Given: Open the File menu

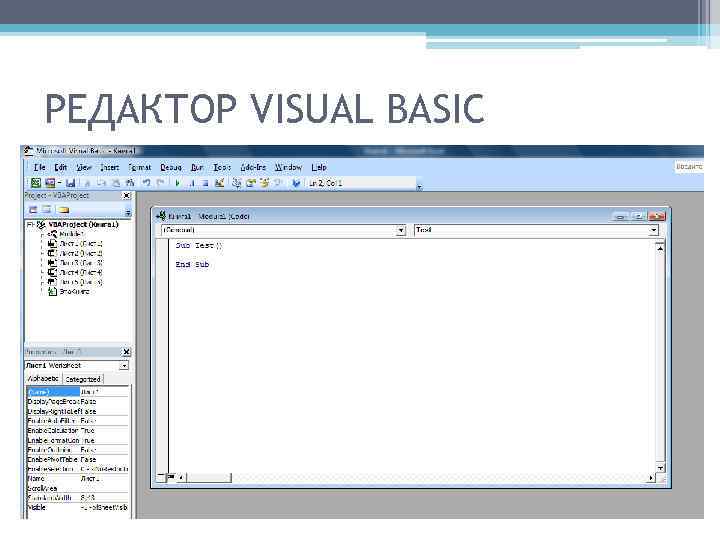Looking at the screenshot, I should (x=39, y=167).
